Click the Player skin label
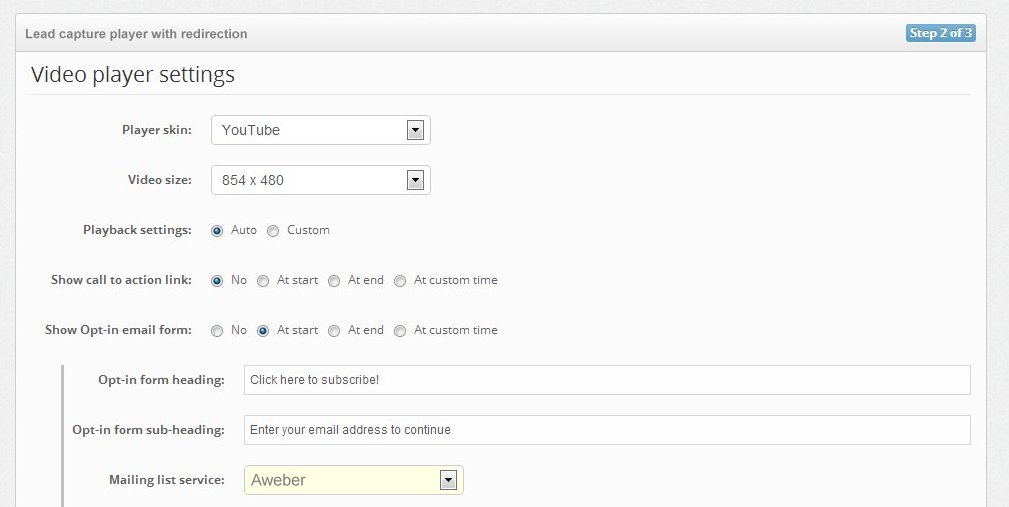 tap(157, 130)
